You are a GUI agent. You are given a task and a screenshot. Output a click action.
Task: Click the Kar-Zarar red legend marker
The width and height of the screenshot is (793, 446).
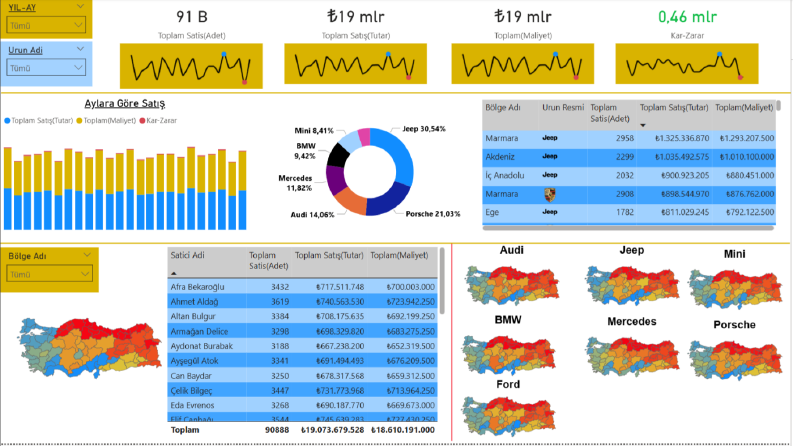(142, 121)
